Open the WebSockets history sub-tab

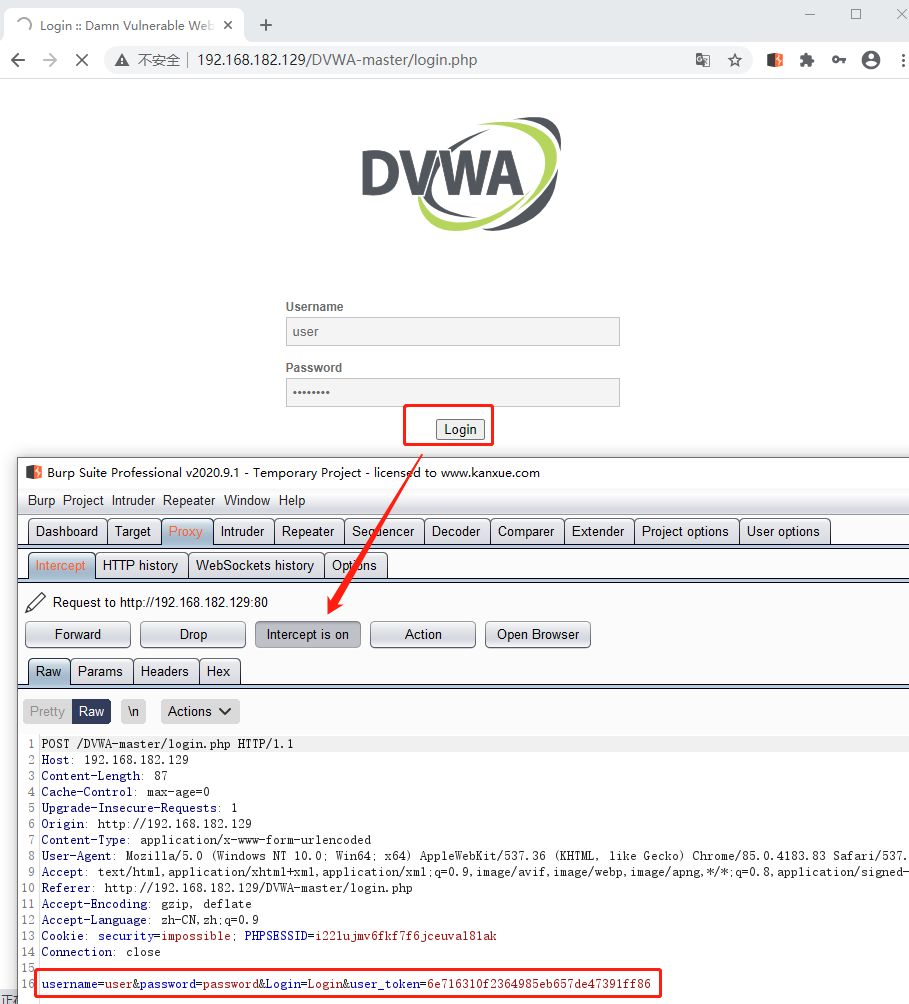tap(255, 565)
